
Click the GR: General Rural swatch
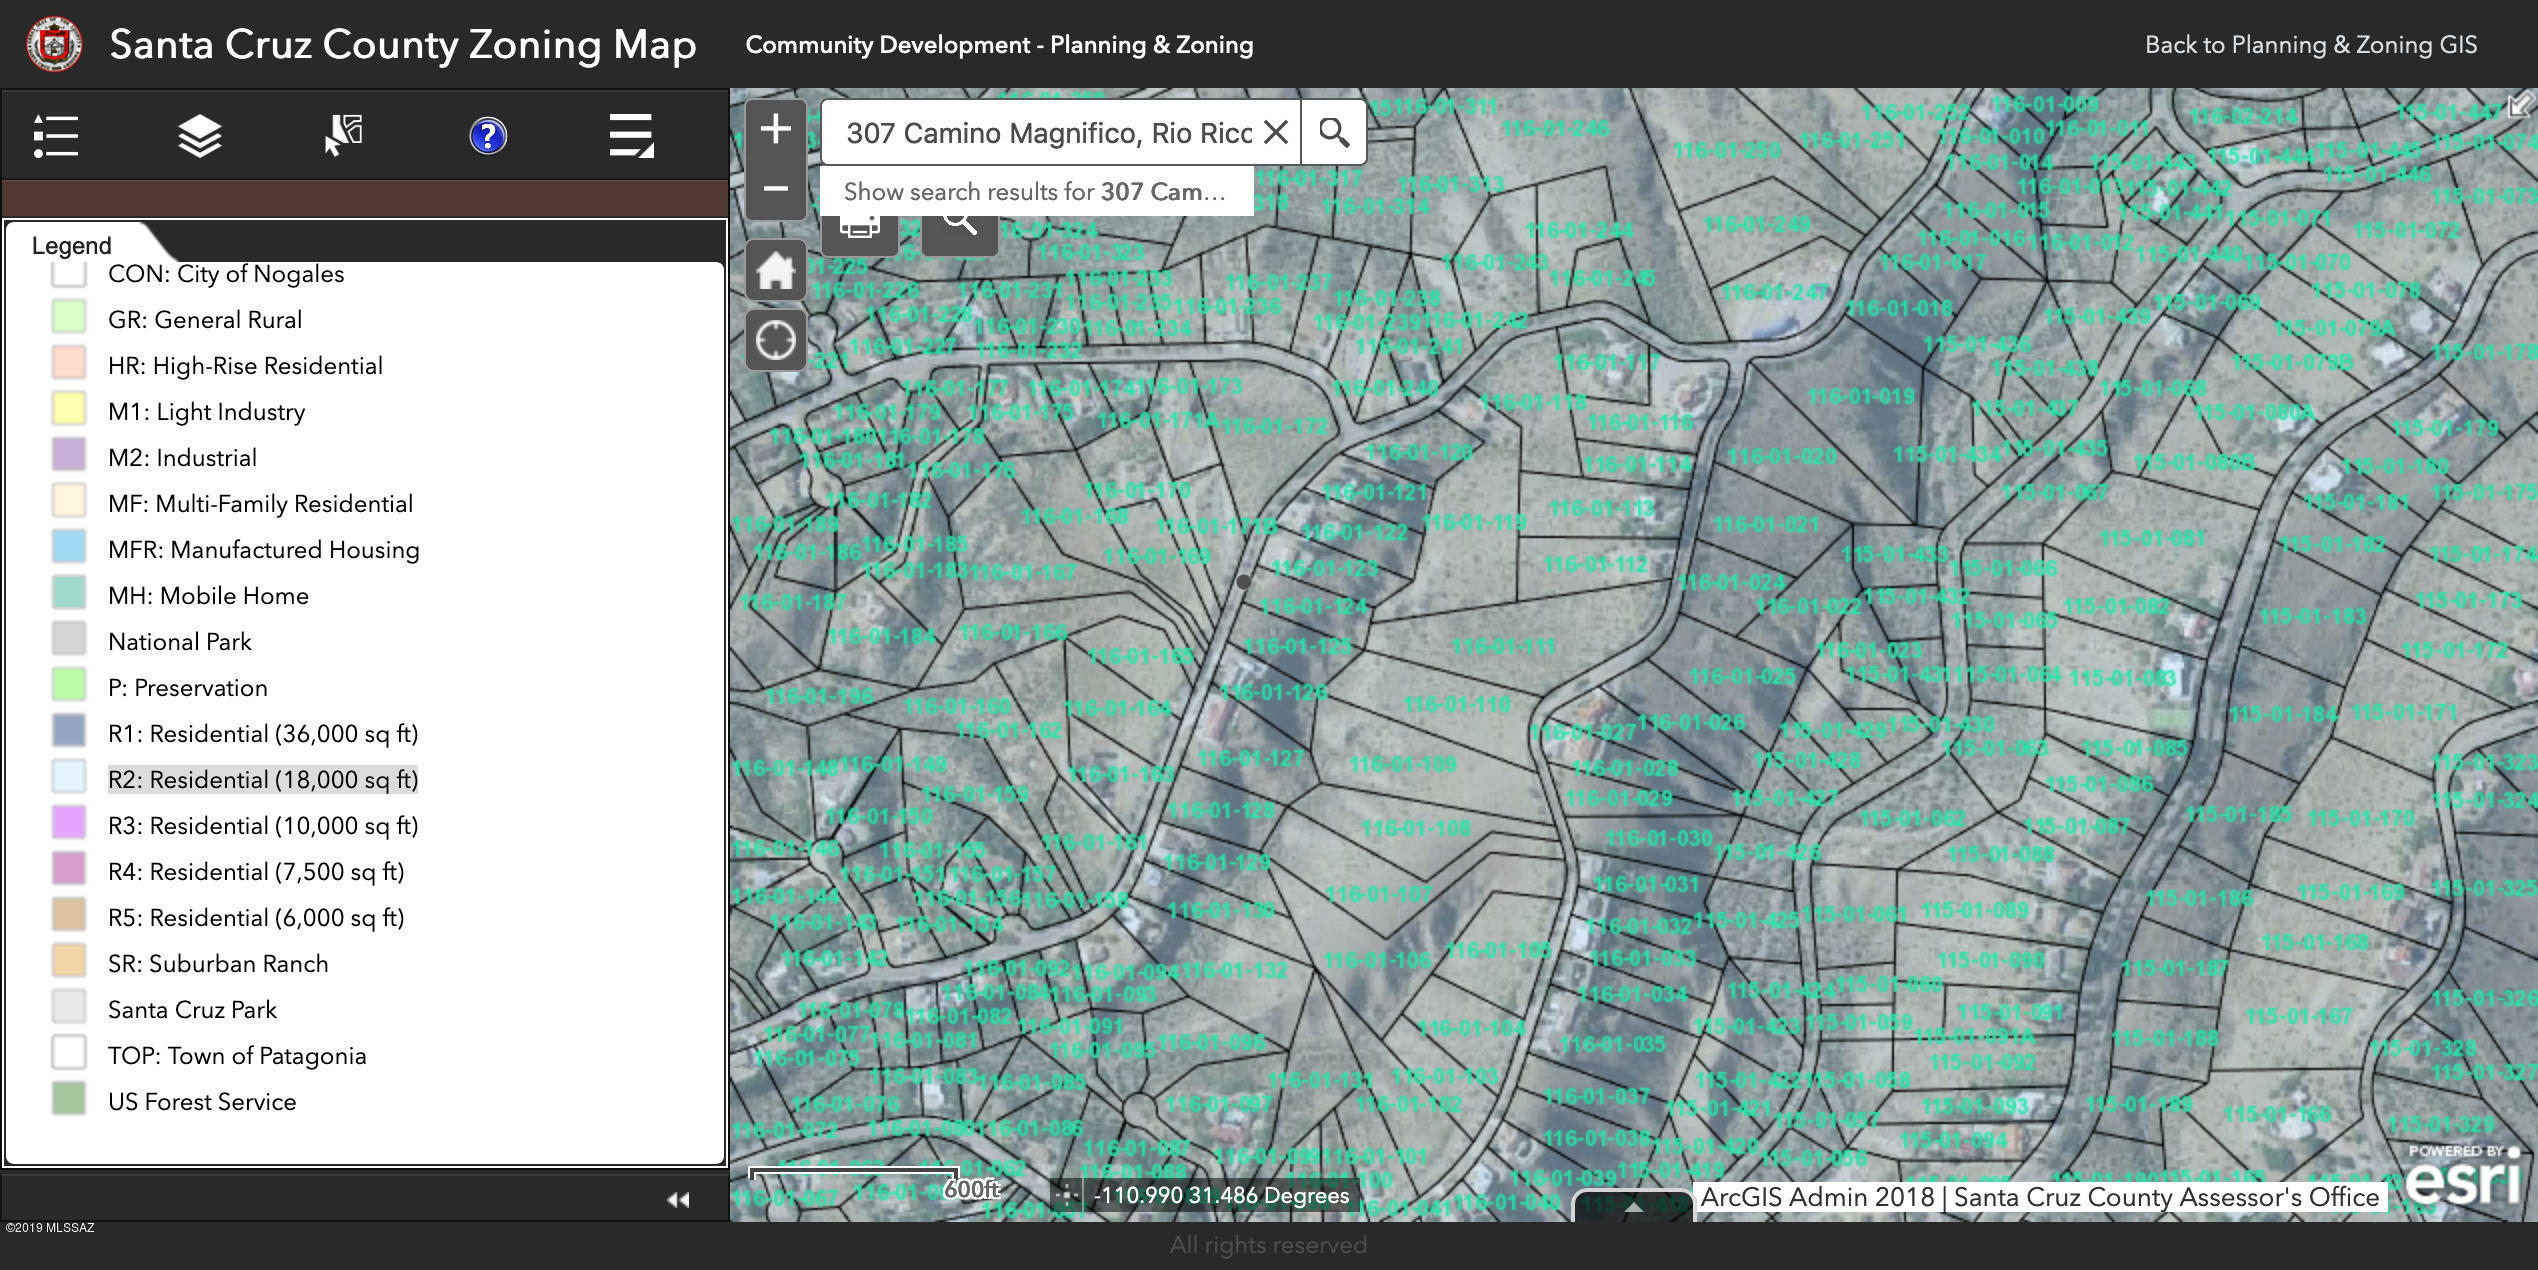(69, 317)
